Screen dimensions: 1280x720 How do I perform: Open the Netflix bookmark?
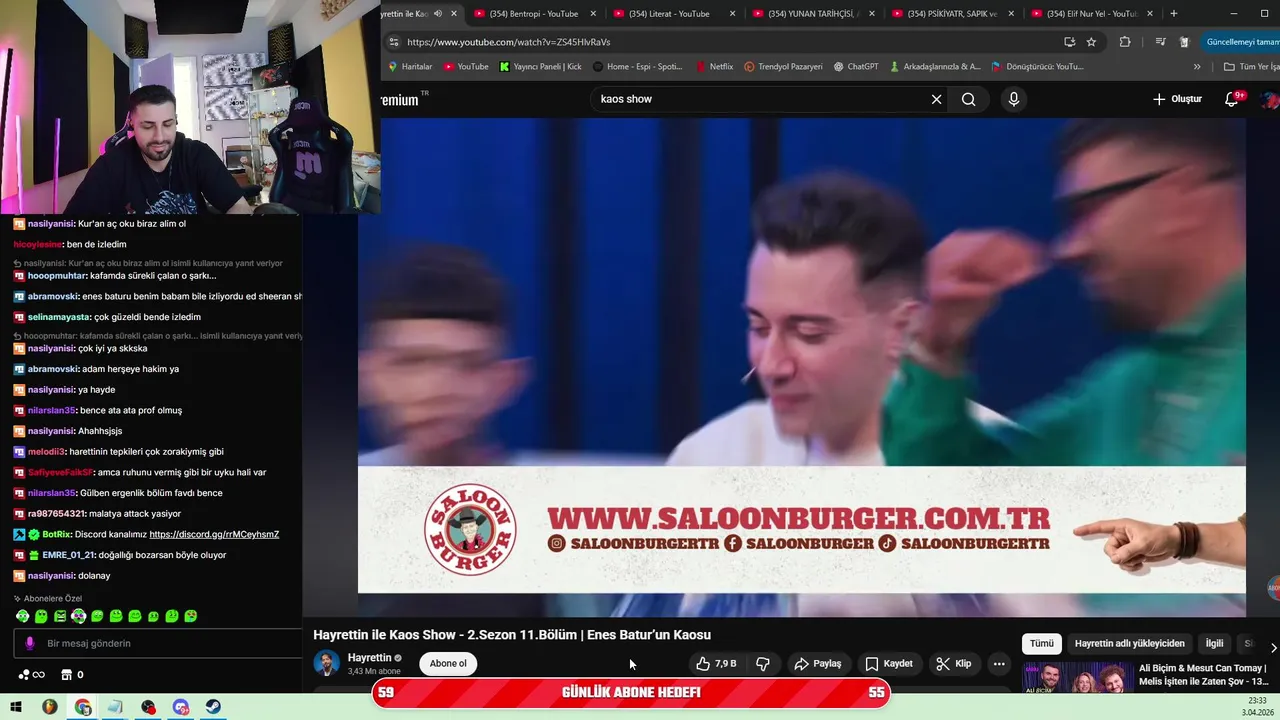pos(714,67)
